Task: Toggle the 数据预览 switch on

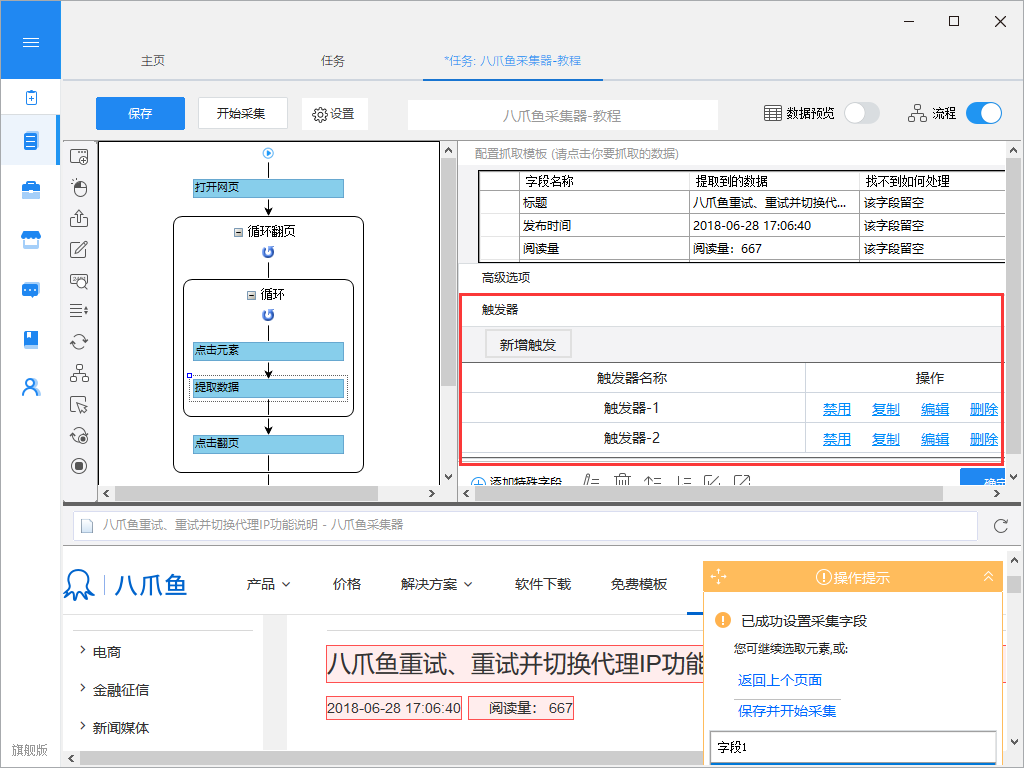Action: (x=862, y=113)
